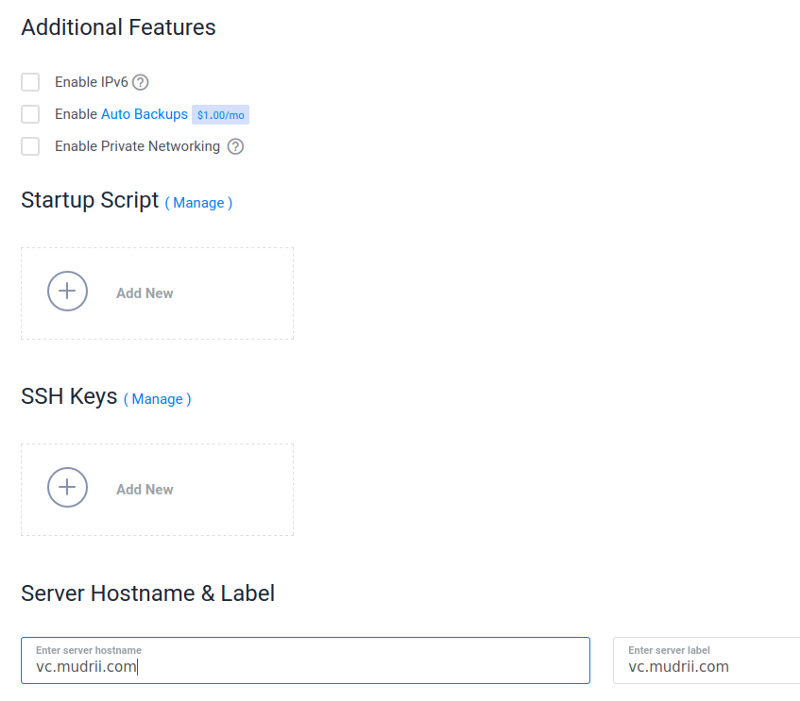The width and height of the screenshot is (800, 701).
Task: Click the Additional Features heading
Action: tap(118, 27)
